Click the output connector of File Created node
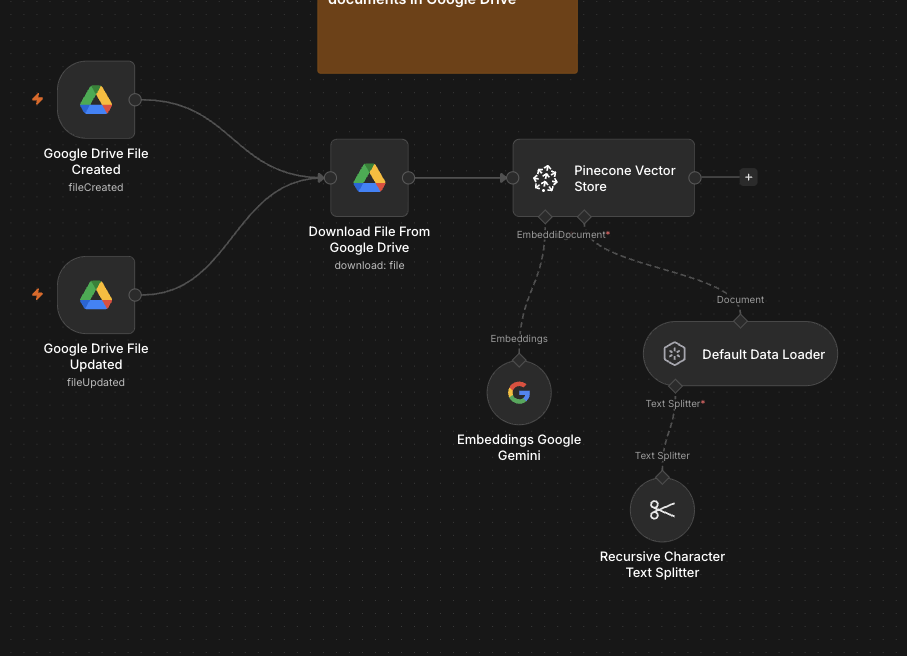The height and width of the screenshot is (656, 907). [135, 99]
